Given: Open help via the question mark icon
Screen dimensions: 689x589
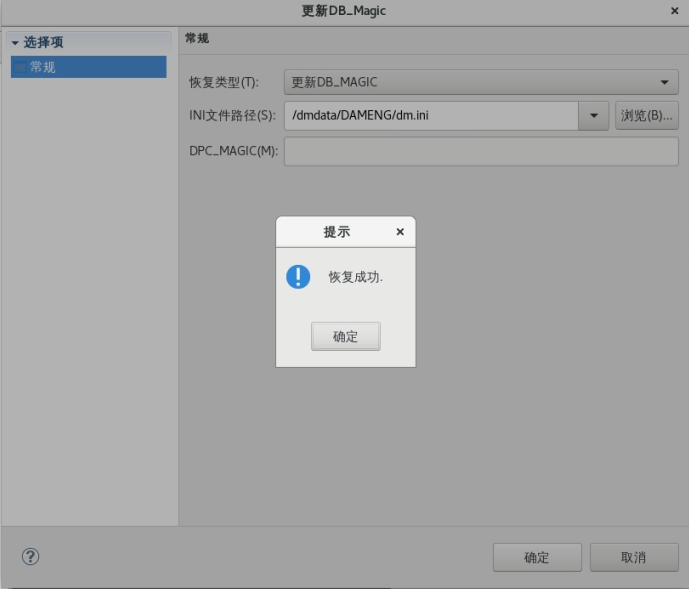Looking at the screenshot, I should (x=30, y=557).
